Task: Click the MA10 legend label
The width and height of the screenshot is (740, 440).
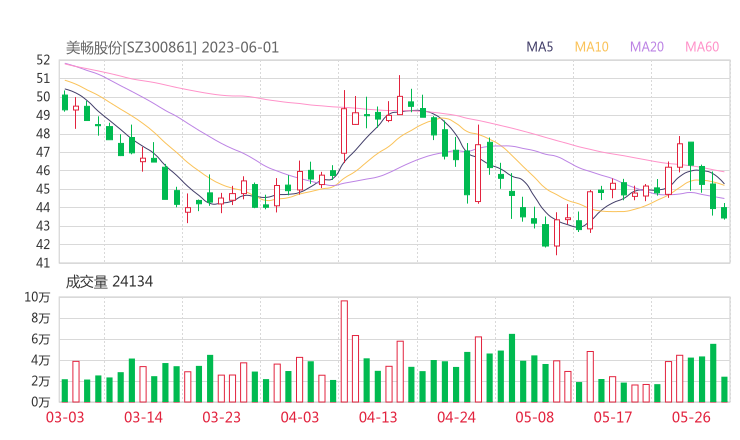Action: coord(591,47)
